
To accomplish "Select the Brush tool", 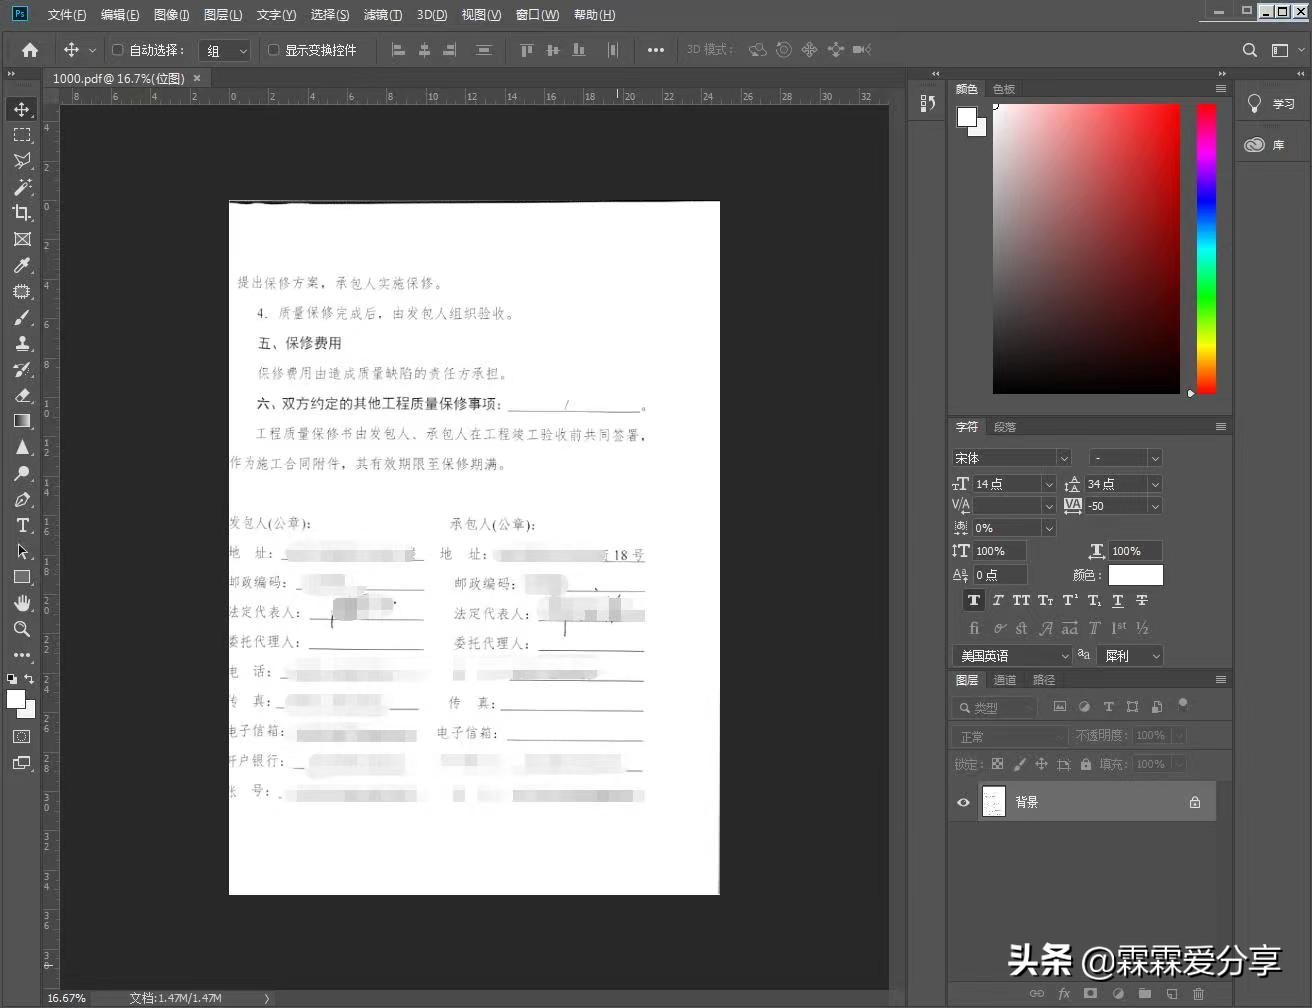I will click(x=22, y=318).
